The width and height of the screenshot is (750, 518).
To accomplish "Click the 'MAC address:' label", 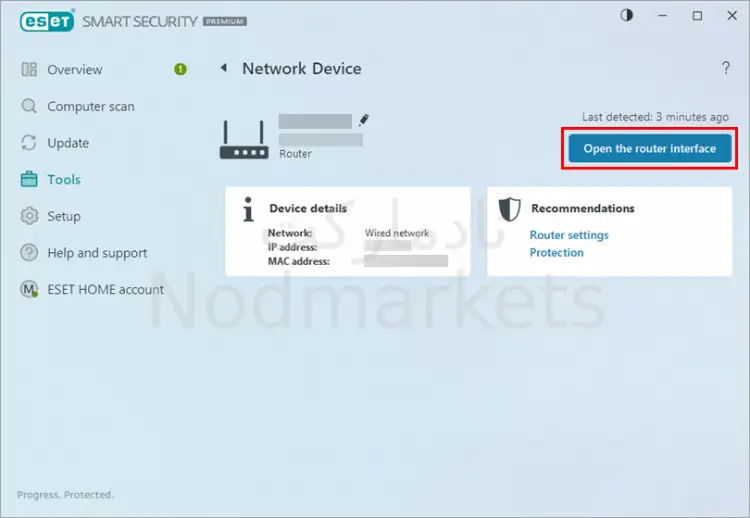I will point(298,262).
